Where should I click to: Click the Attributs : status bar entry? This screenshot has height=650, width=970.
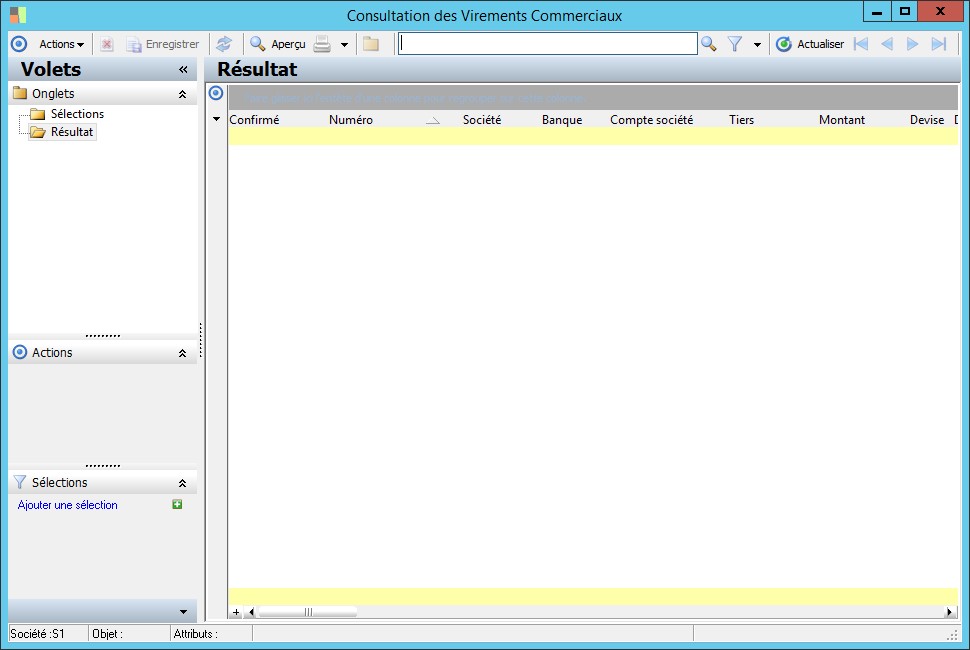195,634
